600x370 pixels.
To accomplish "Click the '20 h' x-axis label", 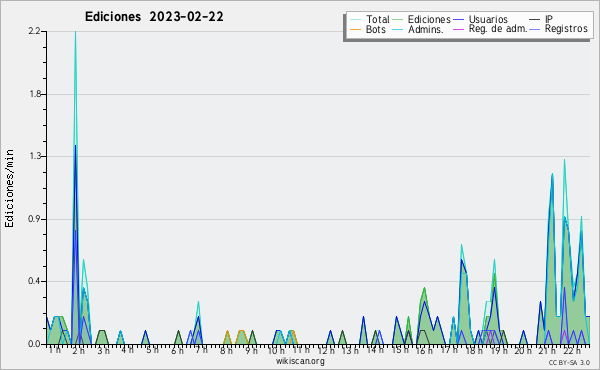I will click(x=523, y=350).
